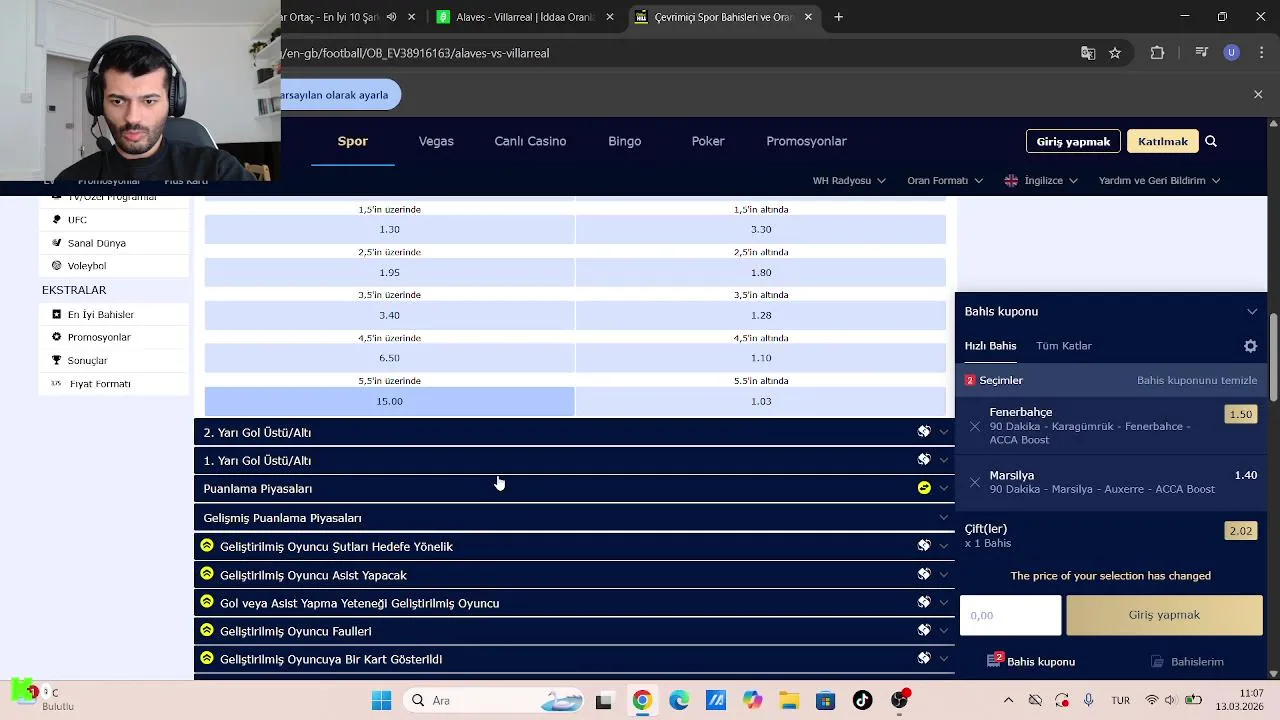Open Microsoft Store from taskbar
Image resolution: width=1280 pixels, height=720 pixels.
coord(825,701)
